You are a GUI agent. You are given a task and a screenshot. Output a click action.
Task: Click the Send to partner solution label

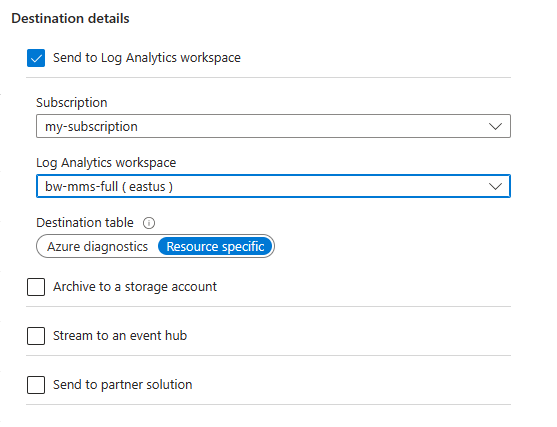point(123,385)
